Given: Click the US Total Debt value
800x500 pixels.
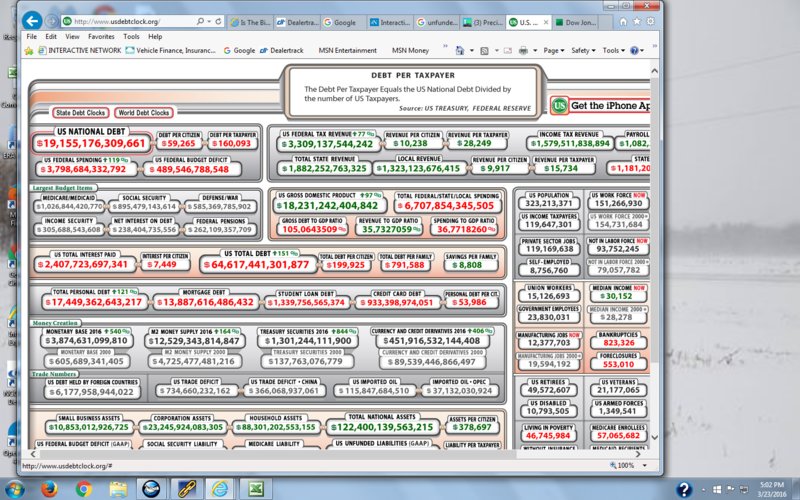Looking at the screenshot, I should click(257, 265).
